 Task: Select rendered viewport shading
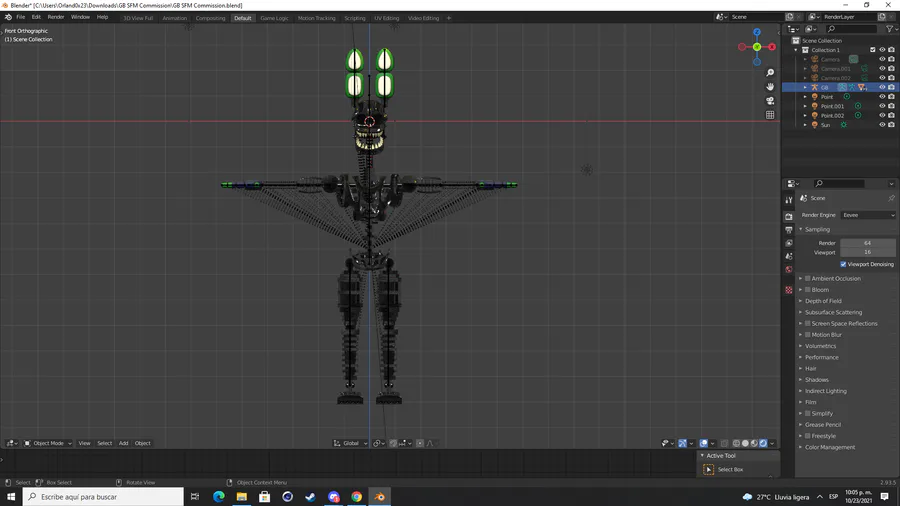click(763, 443)
